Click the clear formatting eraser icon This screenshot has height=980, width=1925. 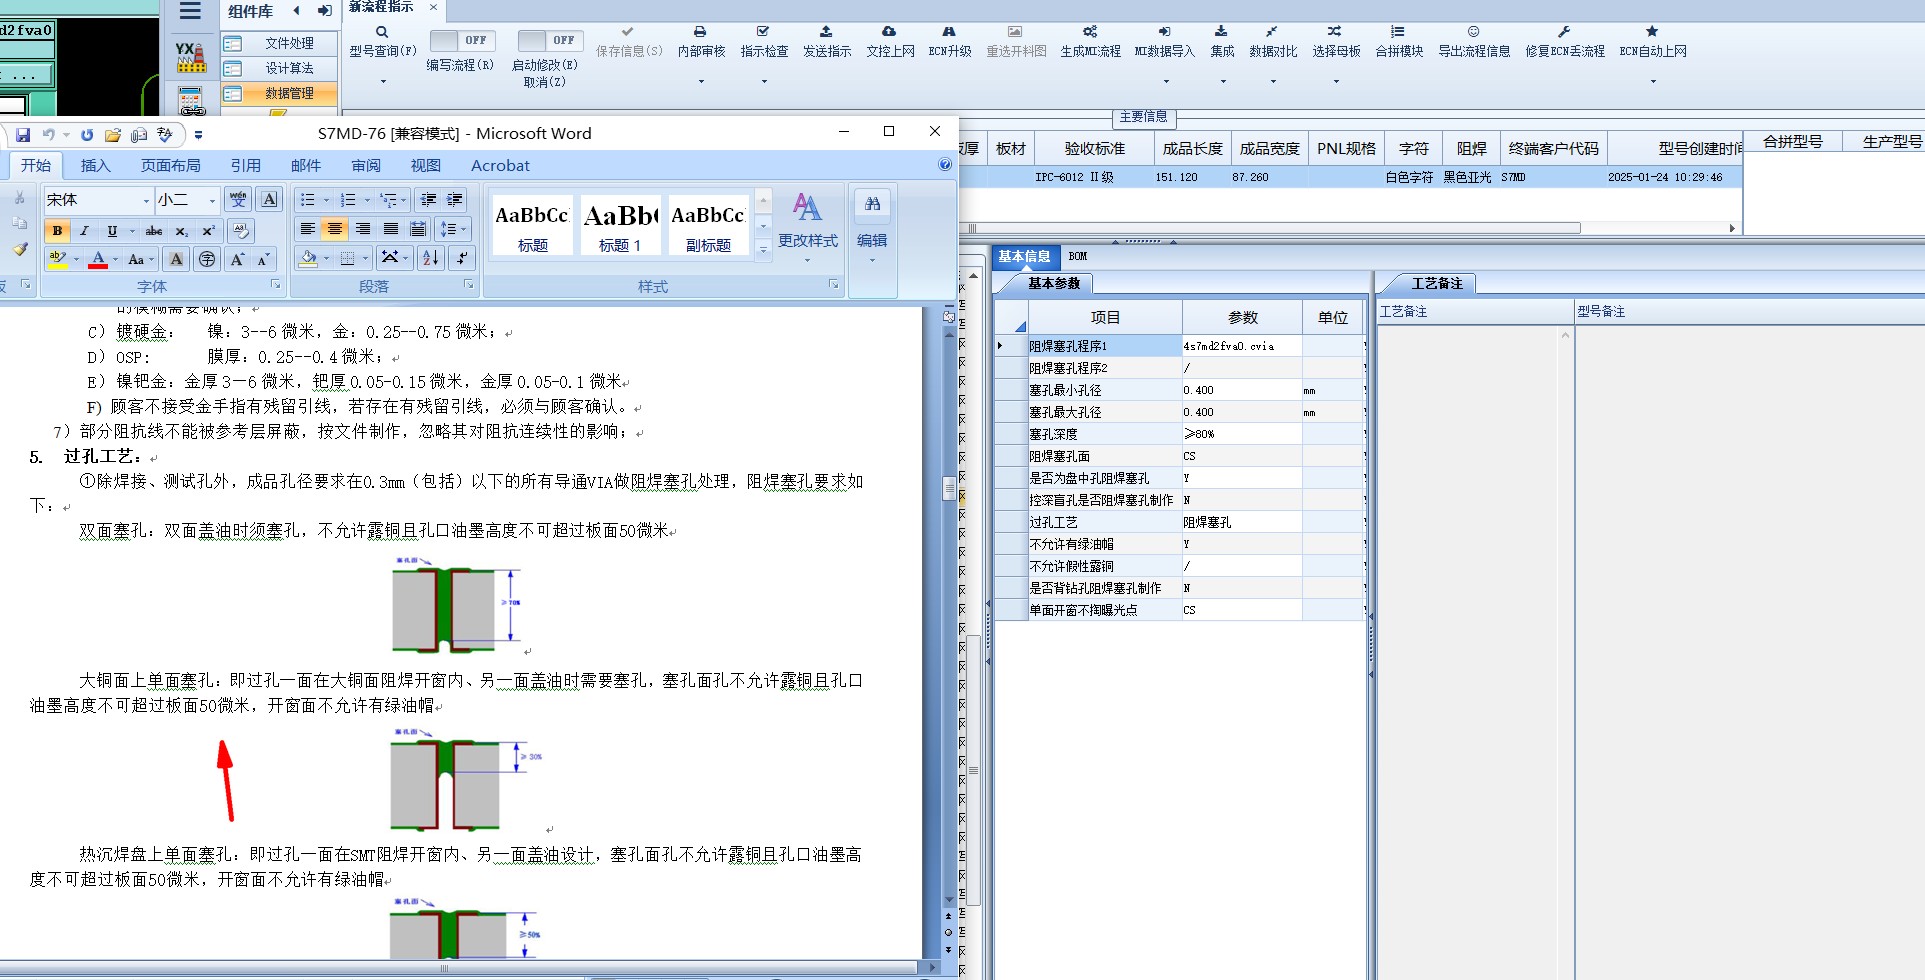pyautogui.click(x=240, y=231)
